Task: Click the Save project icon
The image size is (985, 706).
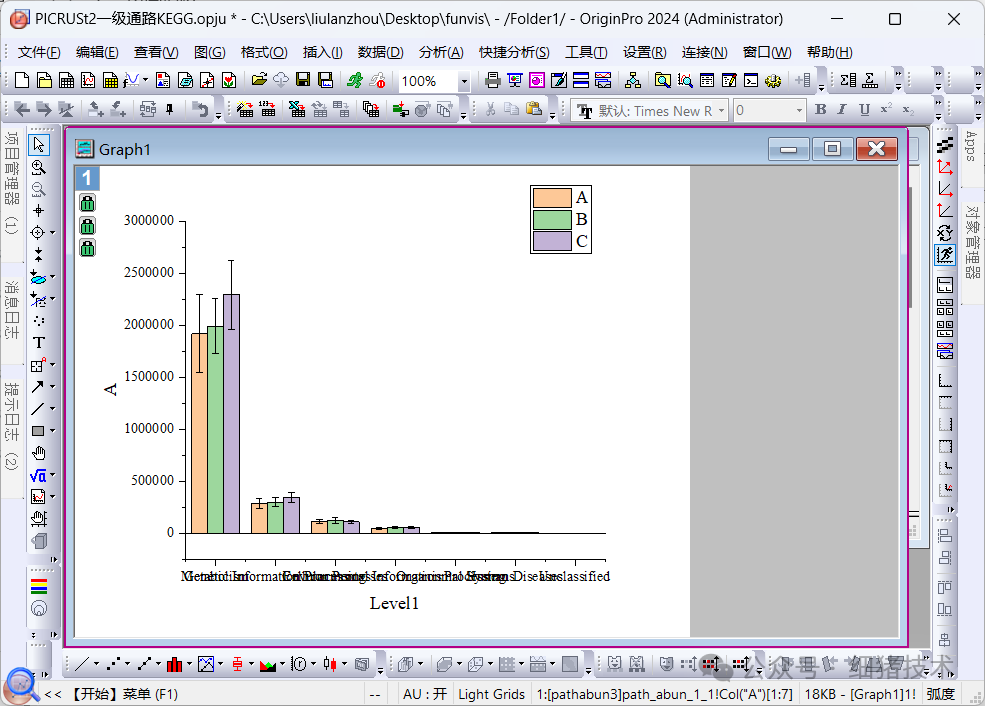Action: click(303, 80)
